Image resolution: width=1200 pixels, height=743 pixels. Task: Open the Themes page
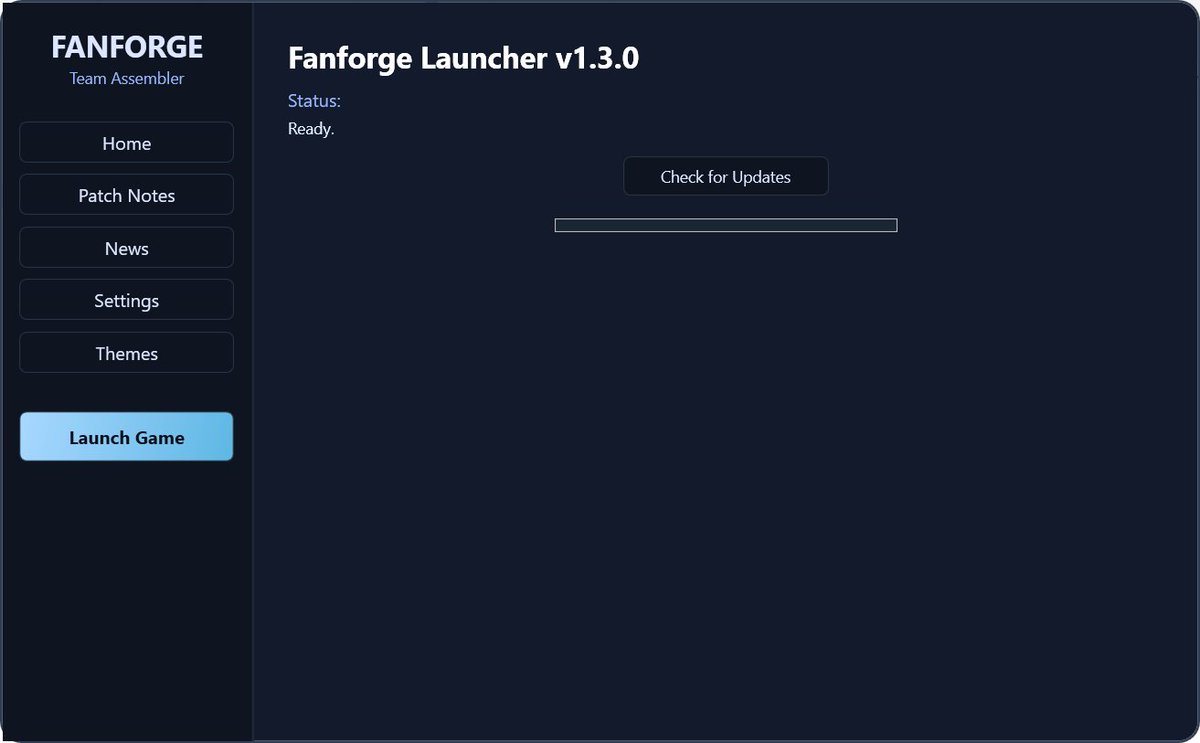126,353
